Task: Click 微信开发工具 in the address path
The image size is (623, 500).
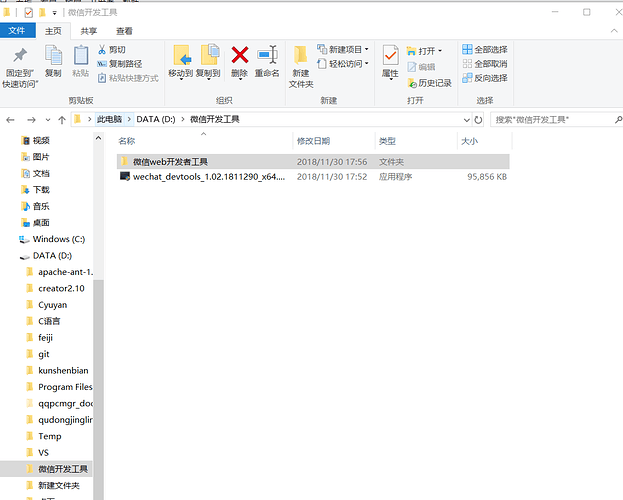Action: click(215, 119)
